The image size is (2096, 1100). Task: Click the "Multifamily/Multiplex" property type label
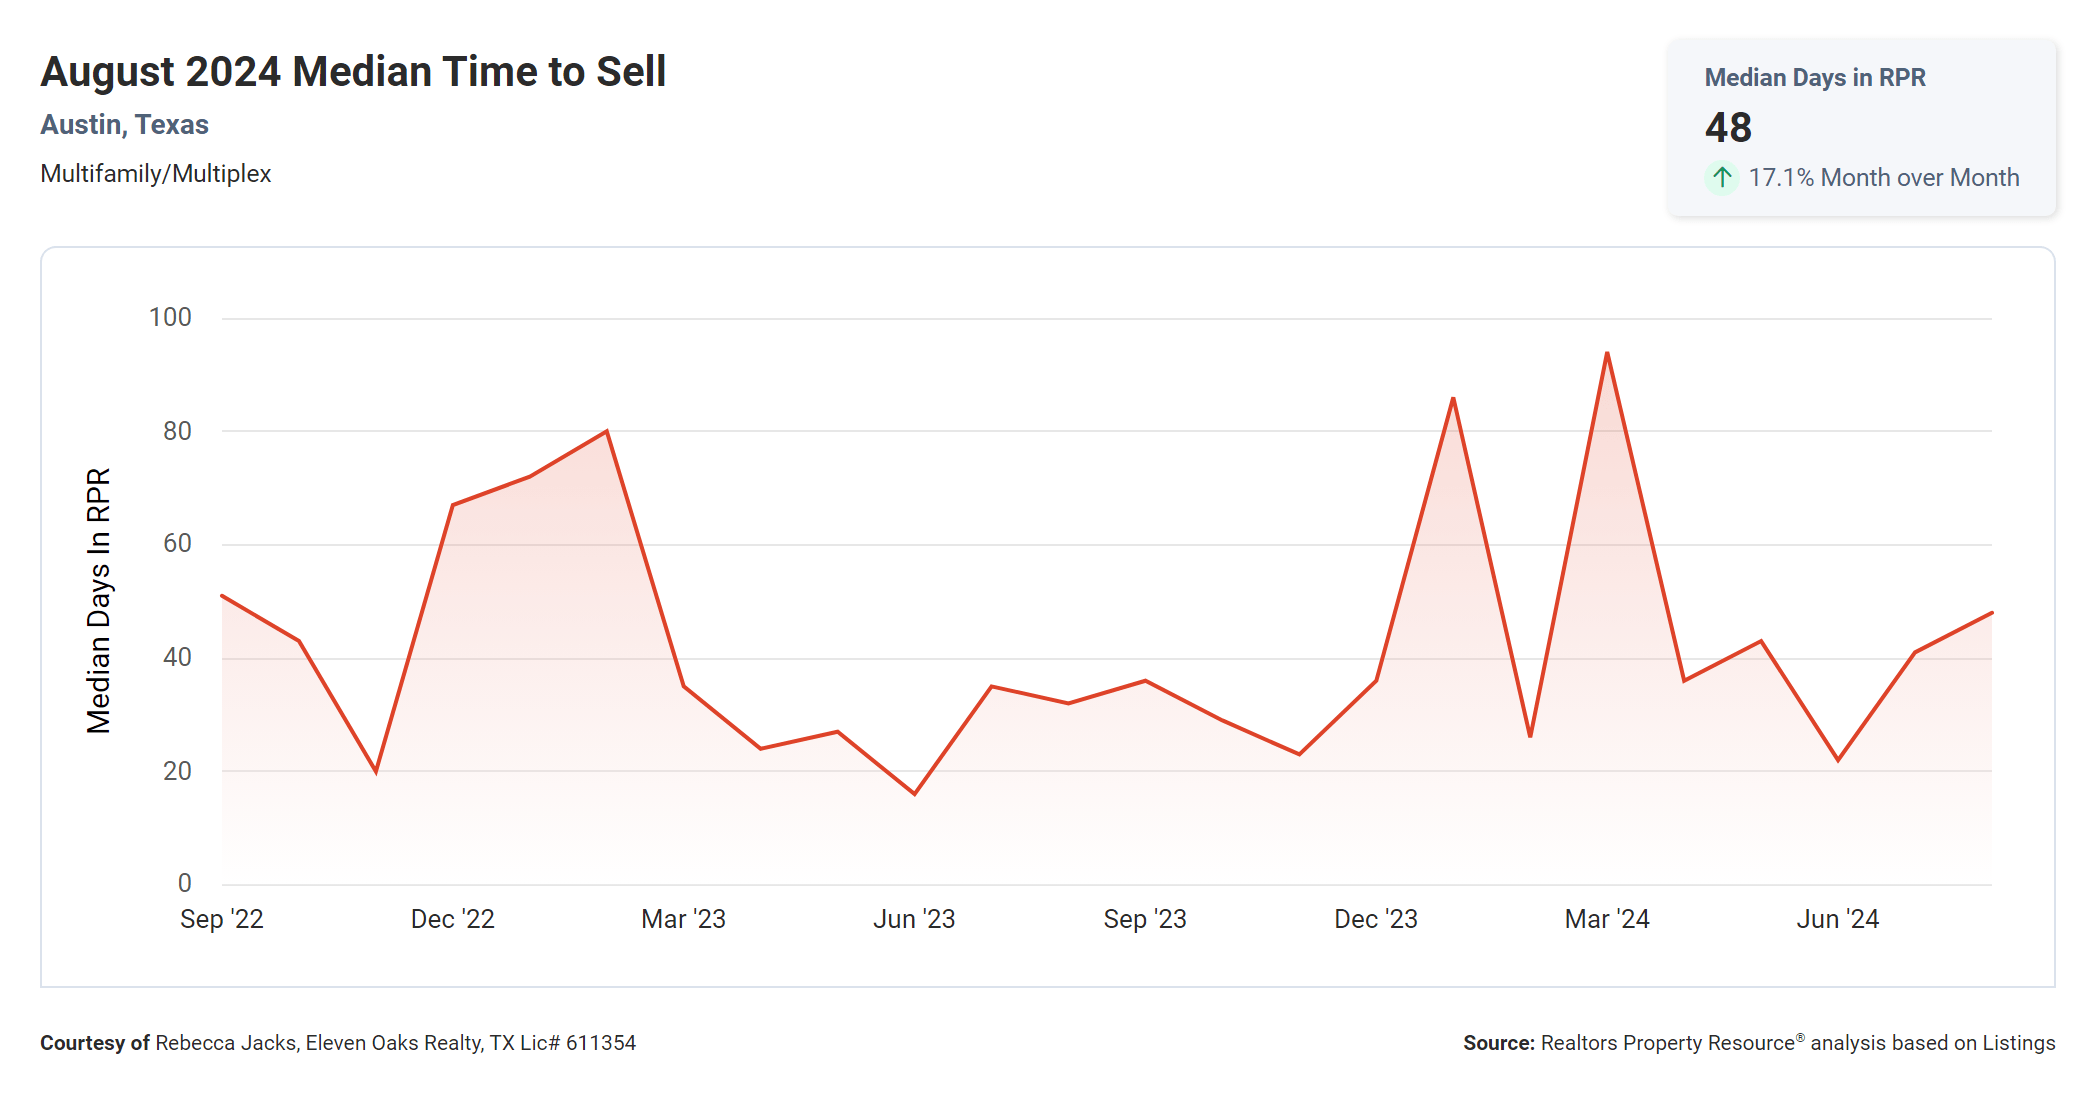(x=155, y=174)
